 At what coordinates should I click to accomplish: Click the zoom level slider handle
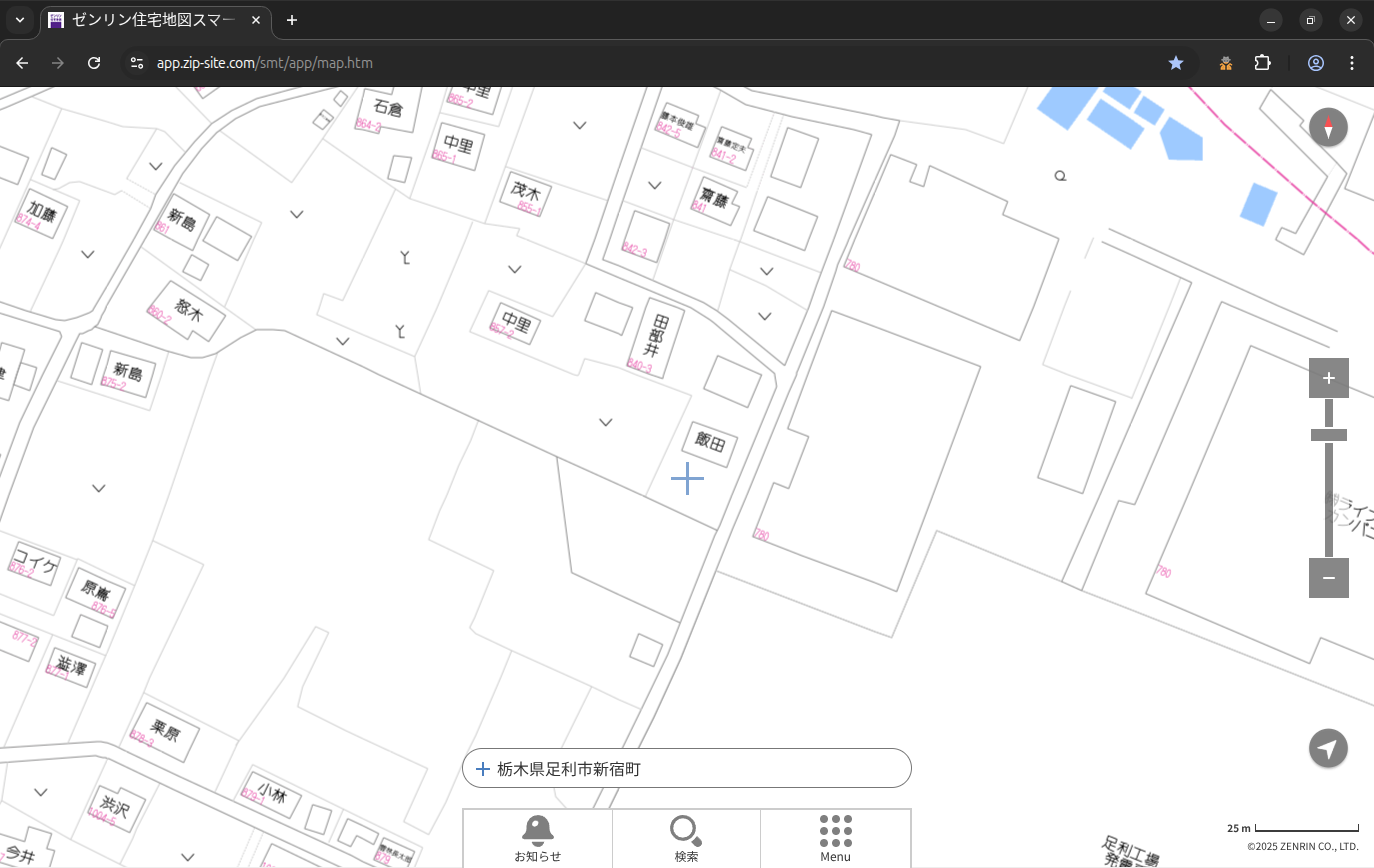(x=1328, y=435)
